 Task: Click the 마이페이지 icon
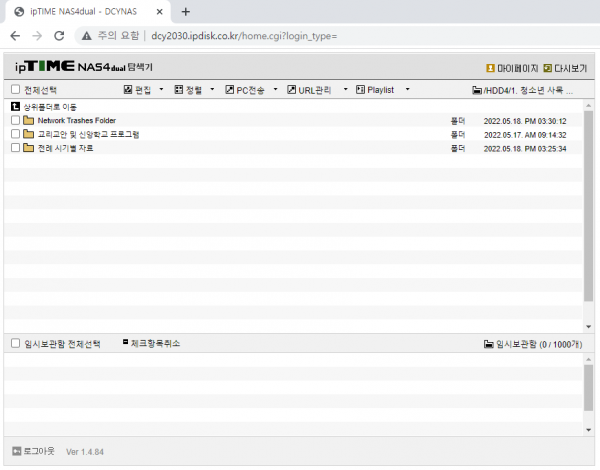click(490, 68)
